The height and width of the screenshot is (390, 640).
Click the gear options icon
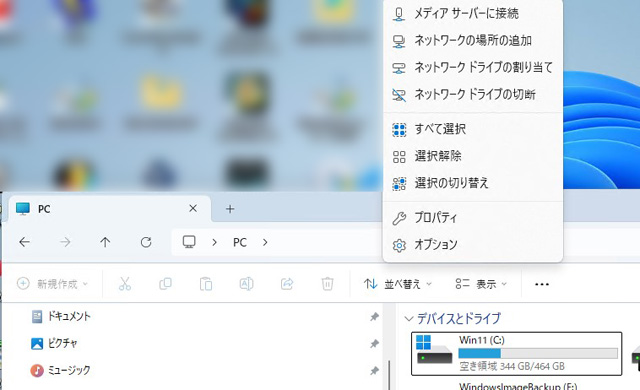pyautogui.click(x=399, y=245)
